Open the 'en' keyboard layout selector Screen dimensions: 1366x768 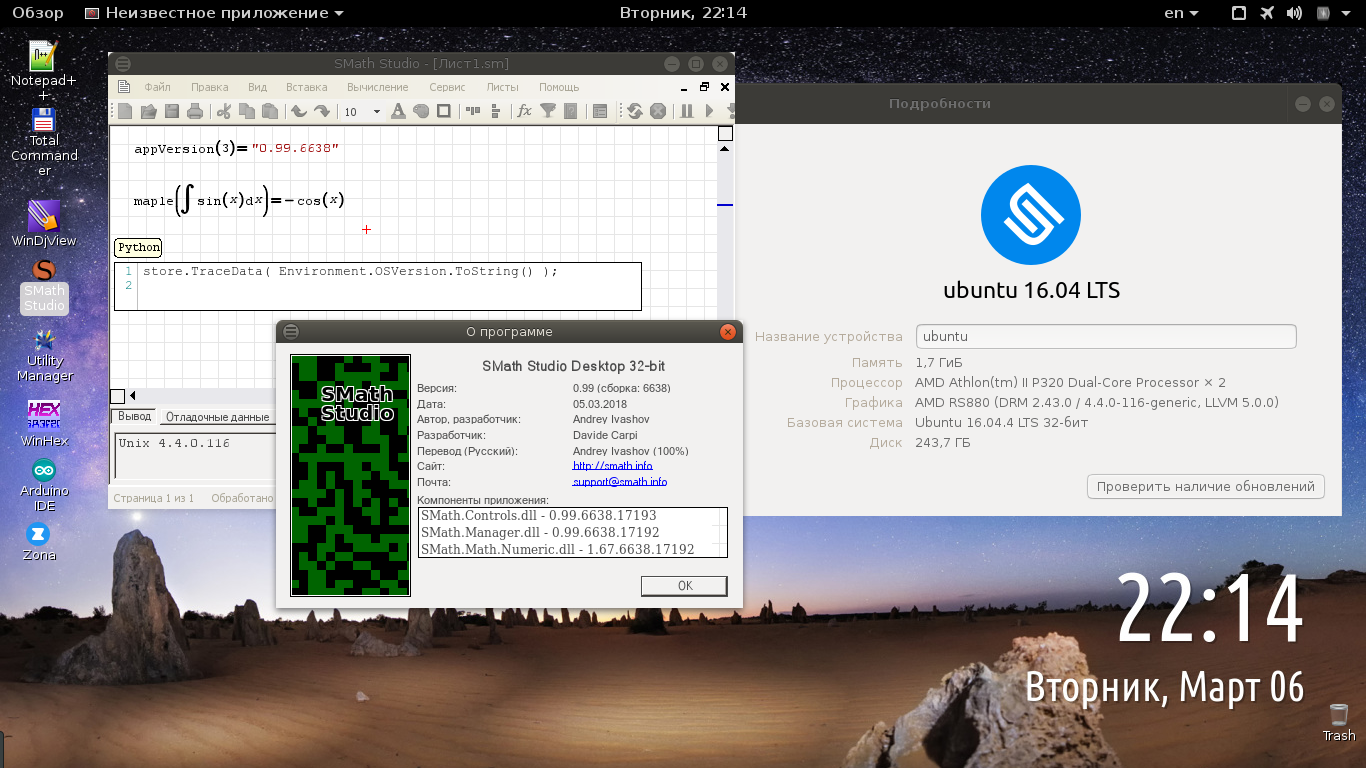pos(1182,13)
